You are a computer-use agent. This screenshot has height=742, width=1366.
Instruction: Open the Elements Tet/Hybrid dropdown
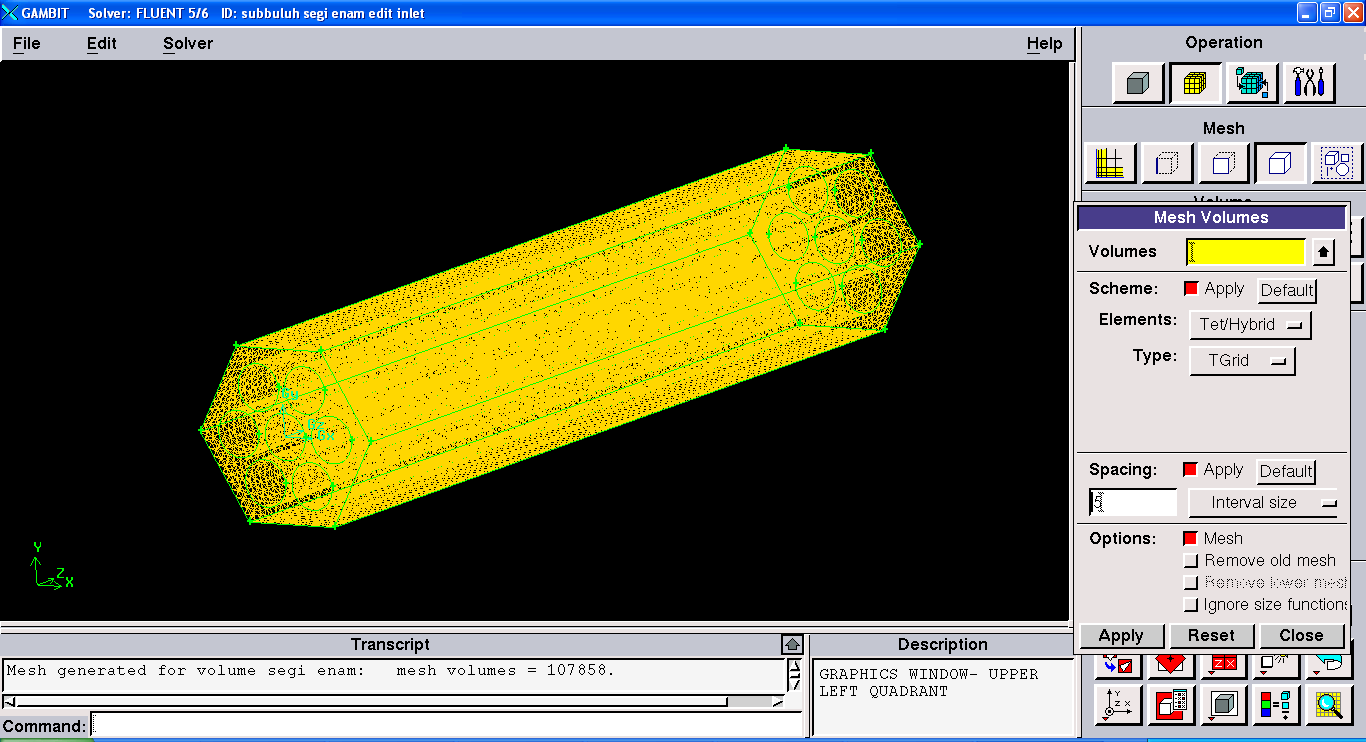(1249, 325)
